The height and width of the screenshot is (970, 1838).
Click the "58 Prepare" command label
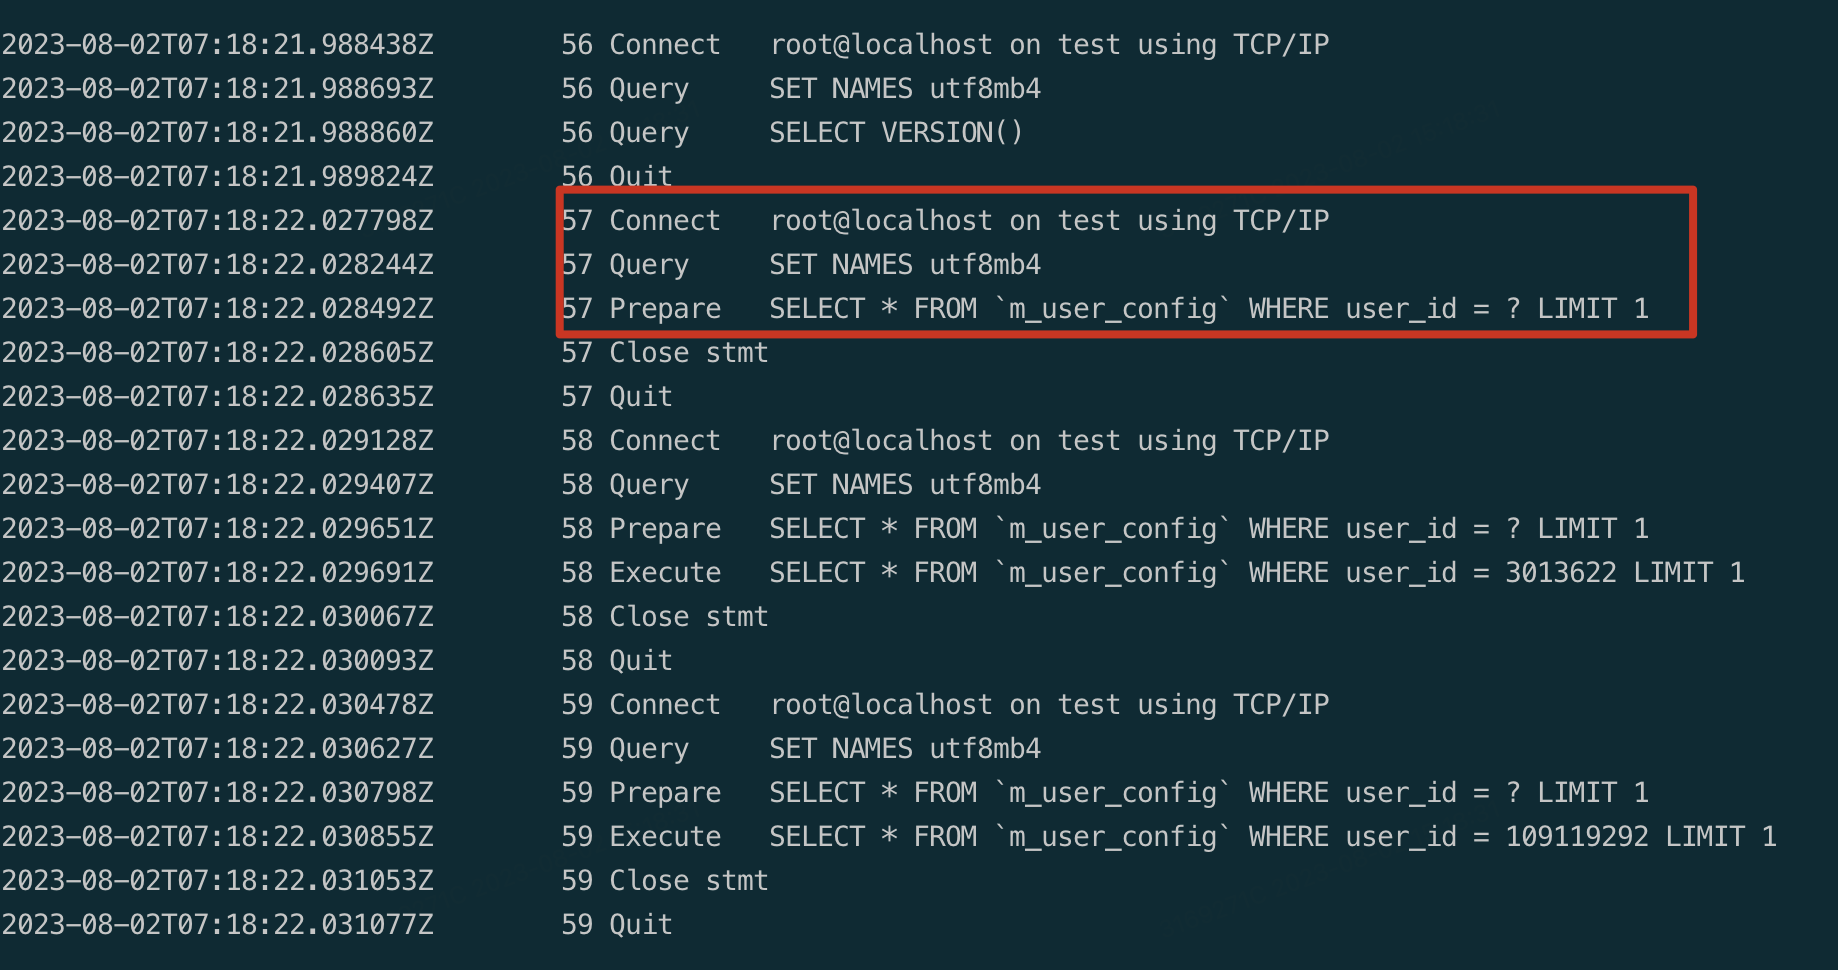point(664,529)
